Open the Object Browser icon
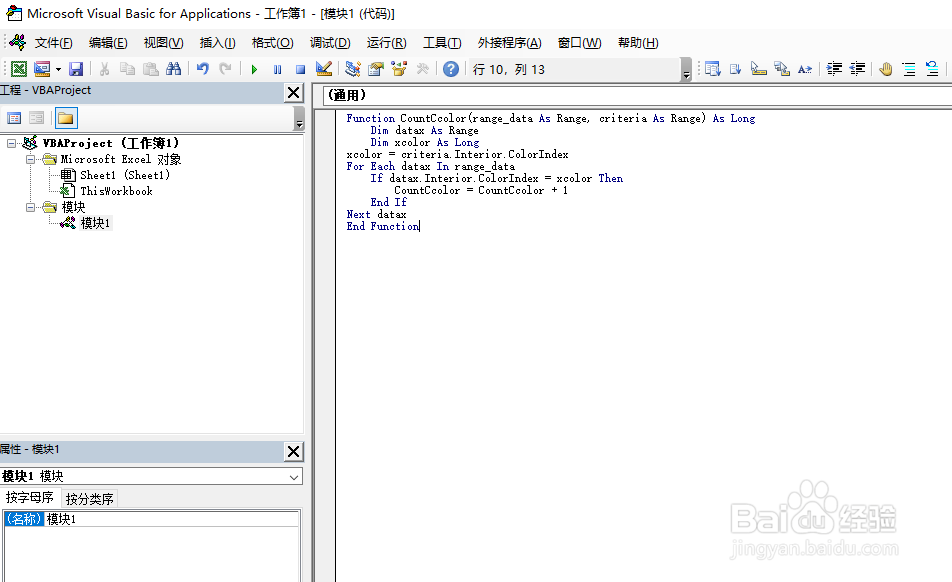This screenshot has height=582, width=952. (399, 69)
